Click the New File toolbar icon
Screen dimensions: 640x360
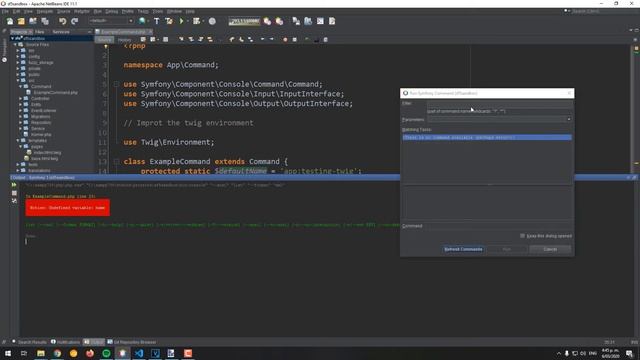tap(9, 21)
